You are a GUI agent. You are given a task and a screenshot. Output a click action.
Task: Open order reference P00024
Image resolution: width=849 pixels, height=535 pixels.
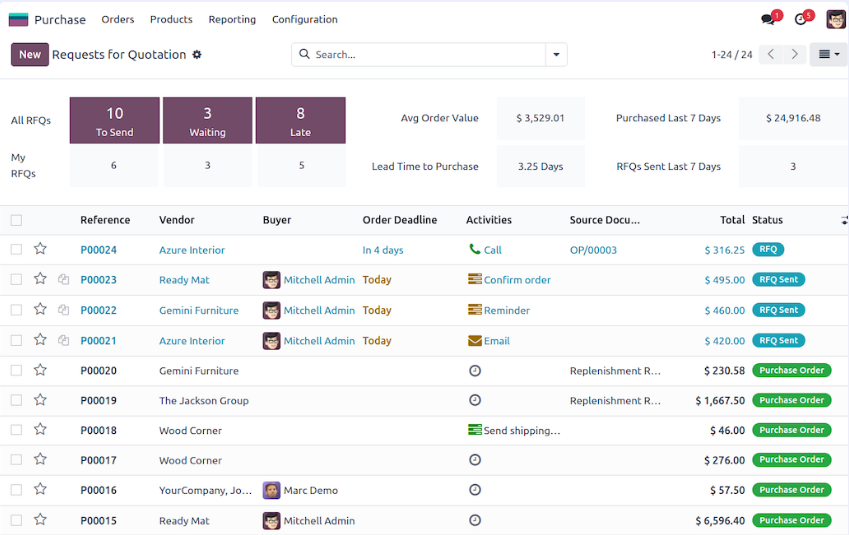click(99, 250)
